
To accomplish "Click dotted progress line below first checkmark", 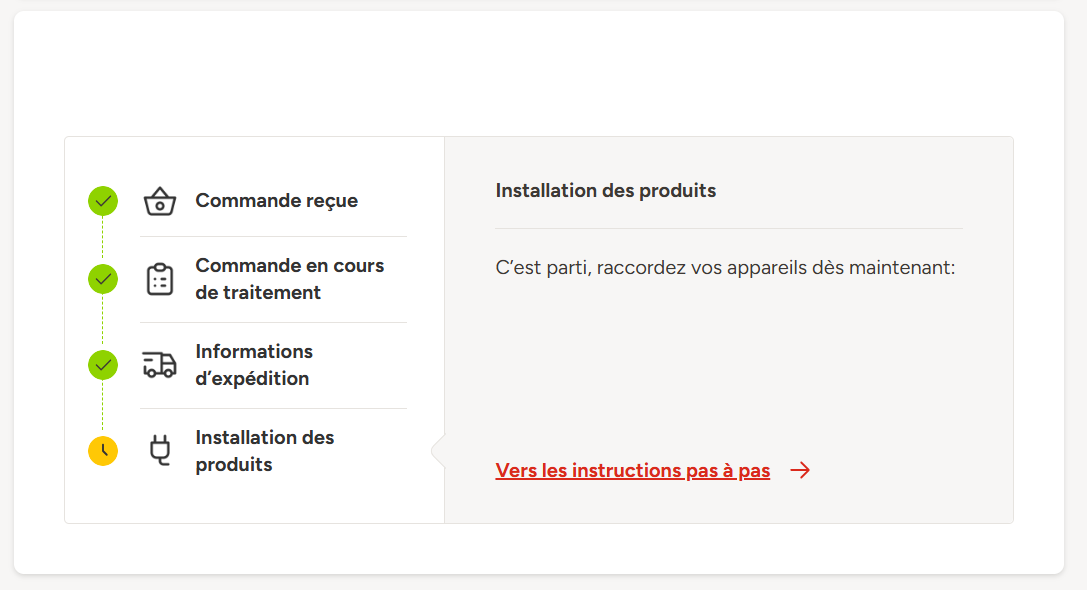I will 103,240.
